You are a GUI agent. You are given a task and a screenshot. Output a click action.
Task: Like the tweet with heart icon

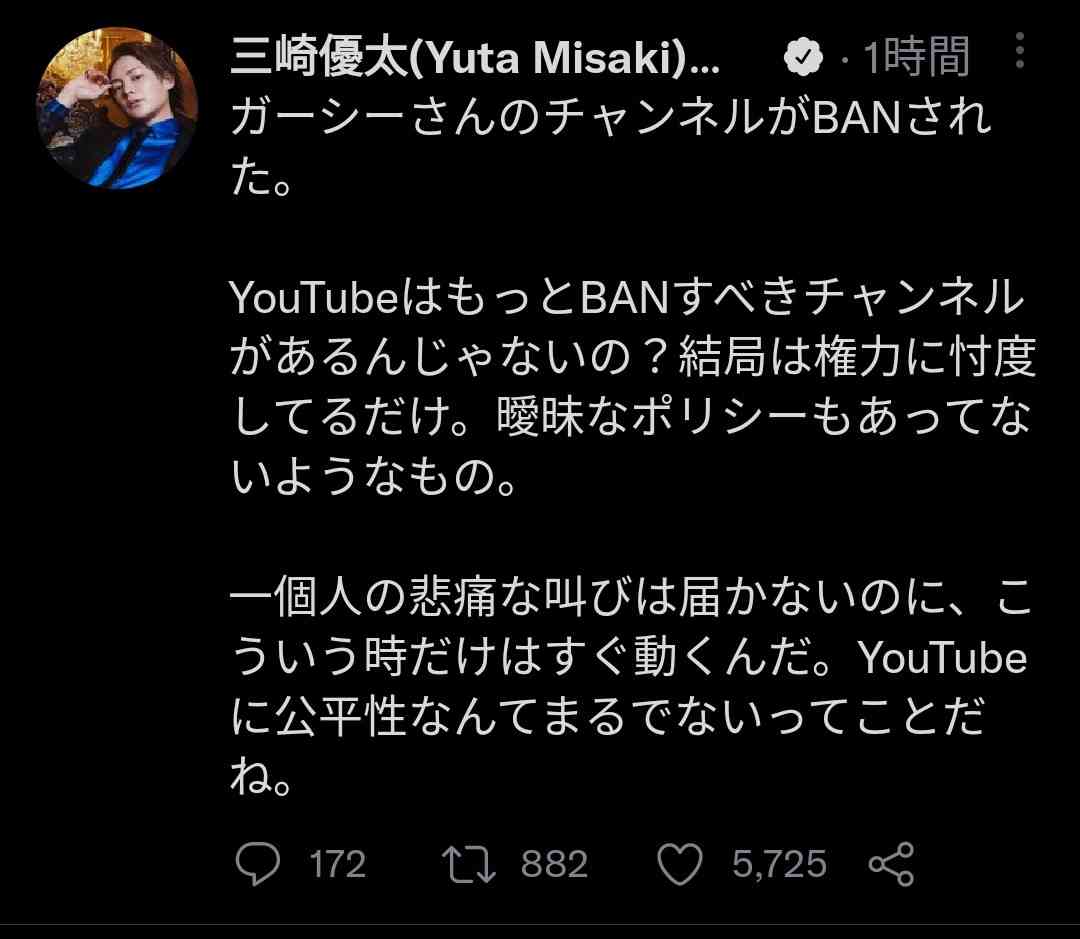coord(681,864)
